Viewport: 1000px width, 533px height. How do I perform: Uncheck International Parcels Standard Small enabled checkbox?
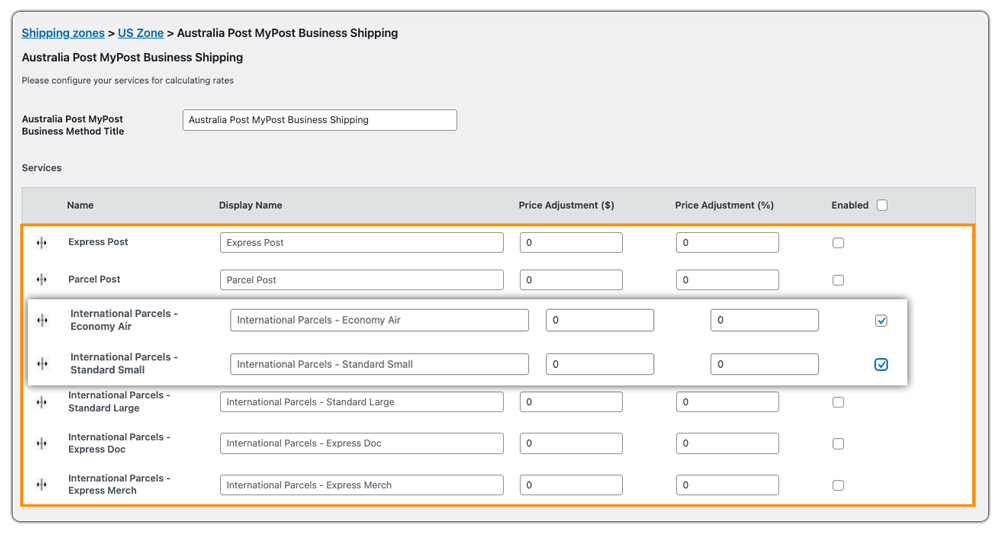(x=881, y=365)
